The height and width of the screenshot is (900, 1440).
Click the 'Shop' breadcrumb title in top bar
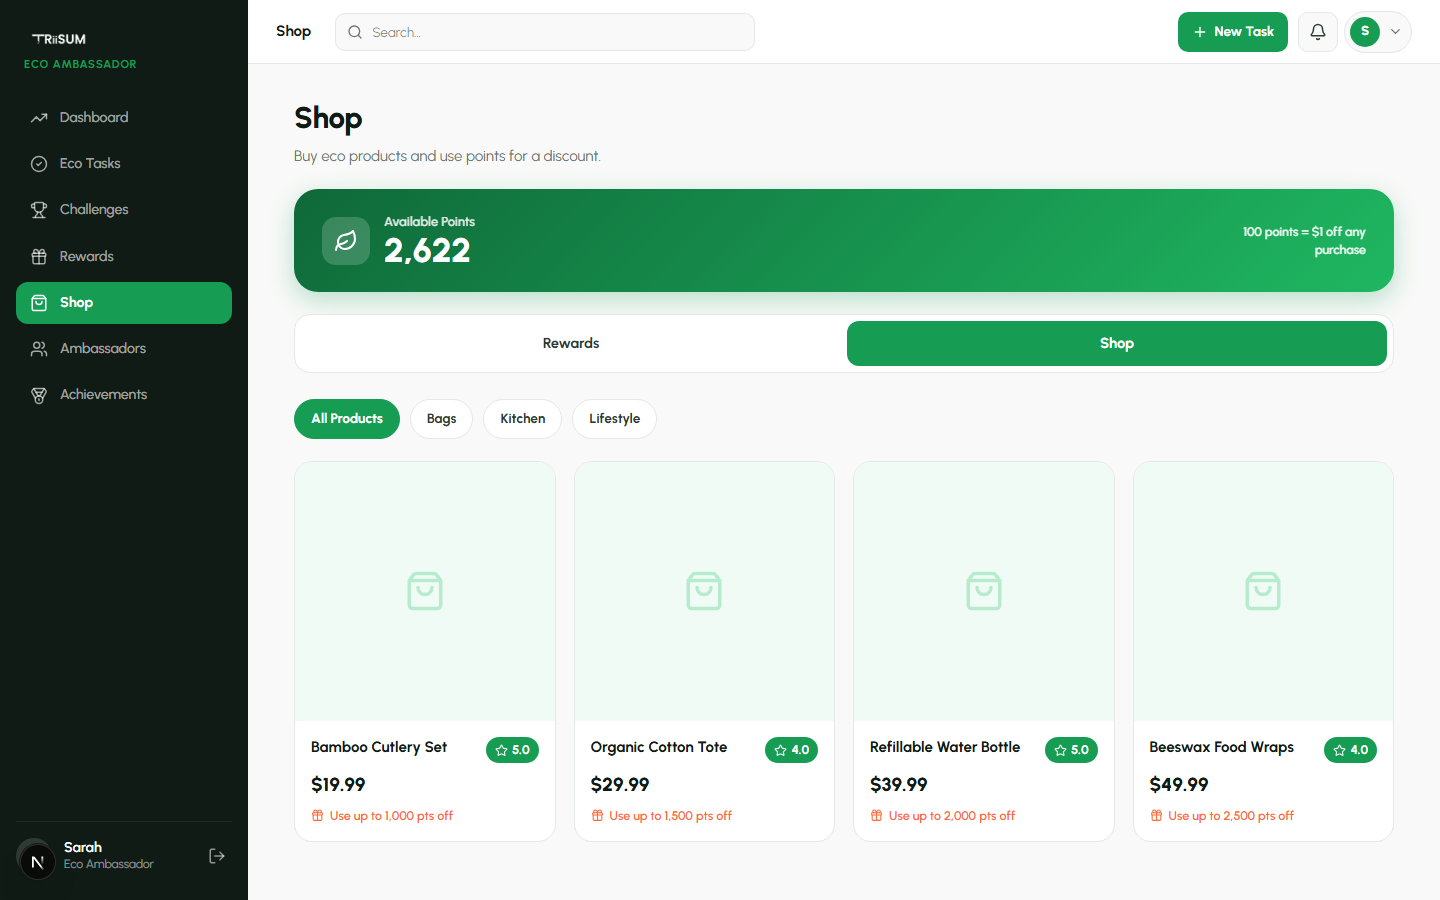(293, 31)
